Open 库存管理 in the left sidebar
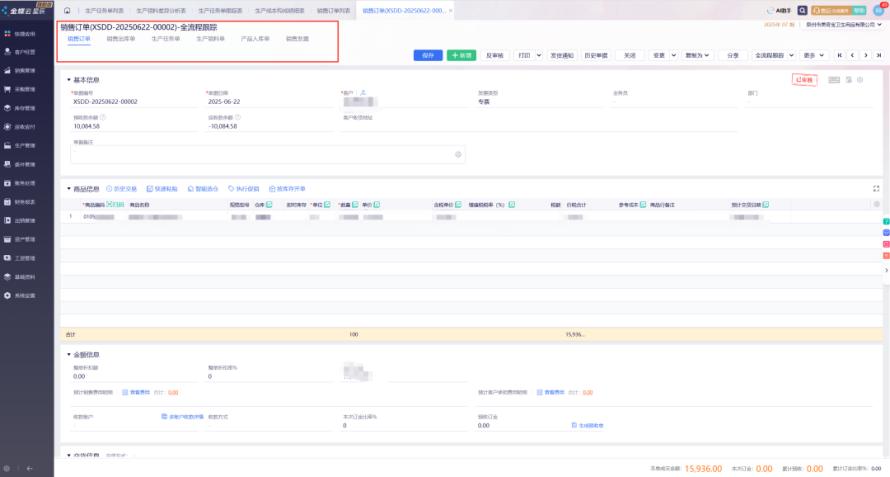Image resolution: width=890 pixels, height=477 pixels. tap(25, 107)
